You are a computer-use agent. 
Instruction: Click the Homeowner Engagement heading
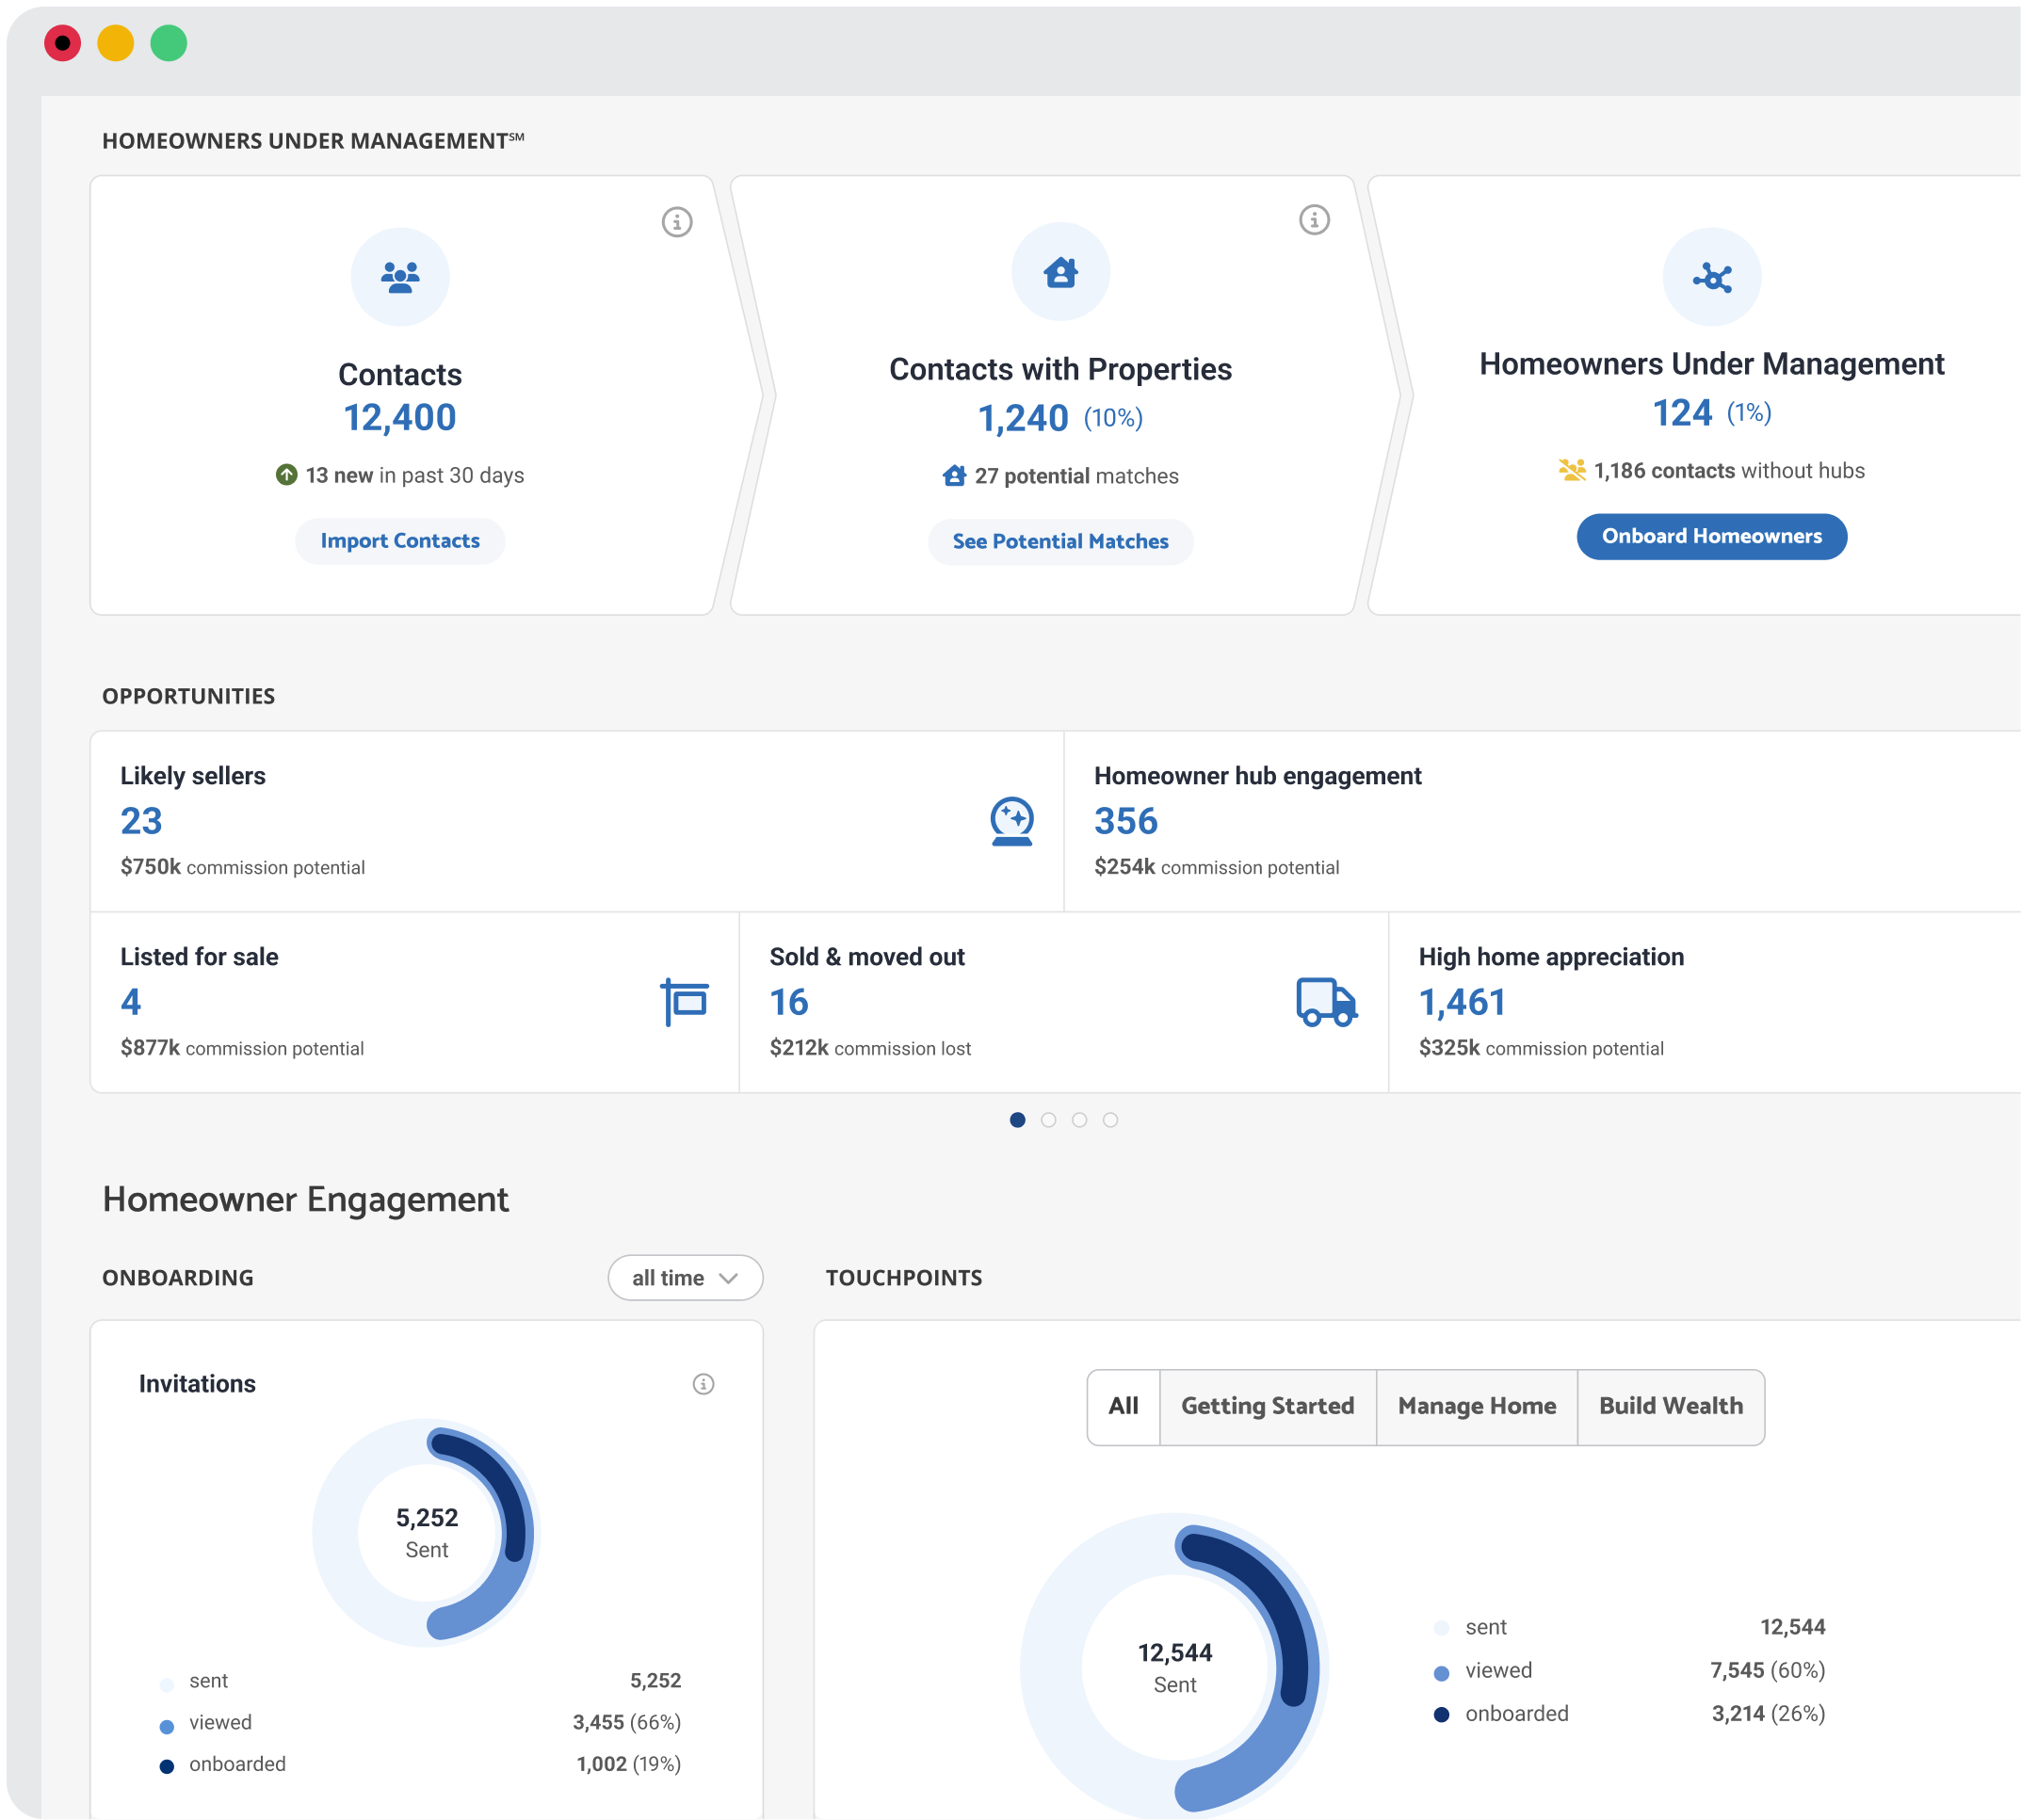pyautogui.click(x=305, y=1199)
